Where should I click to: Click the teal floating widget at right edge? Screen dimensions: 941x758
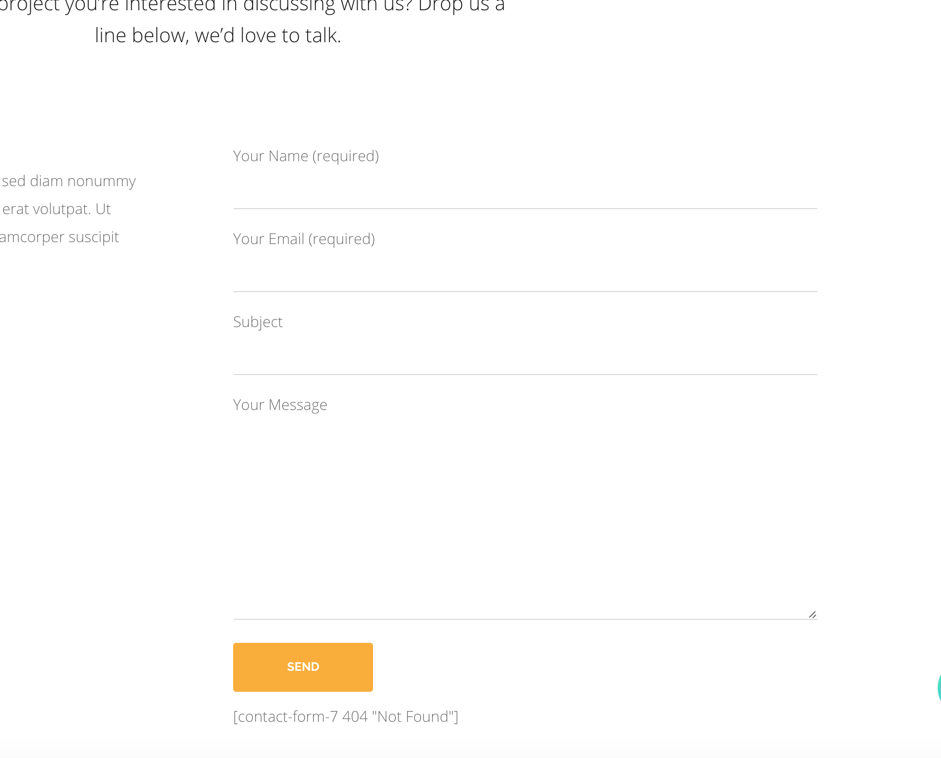938,688
